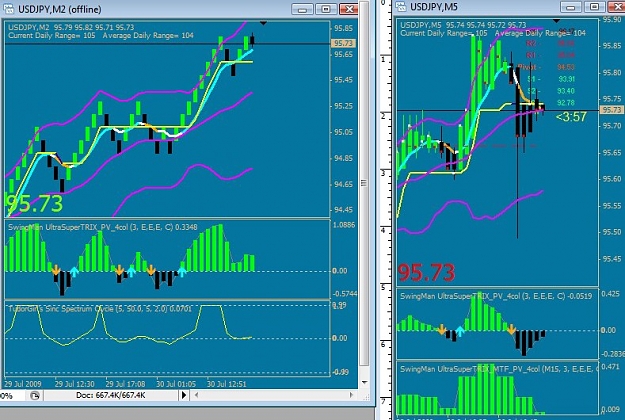625x420 pixels.
Task: Click the '30 Jul 12:51' time axis label
Action: [x=226, y=384]
